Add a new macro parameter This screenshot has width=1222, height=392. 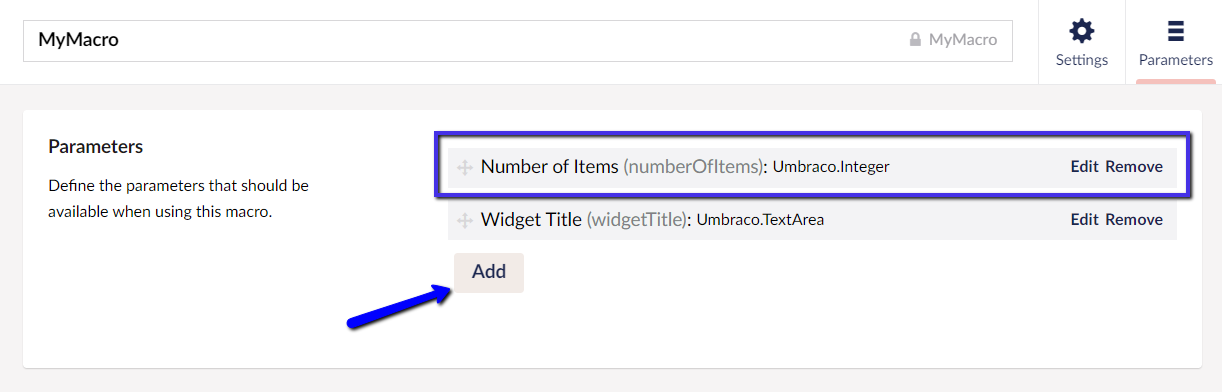pos(489,272)
